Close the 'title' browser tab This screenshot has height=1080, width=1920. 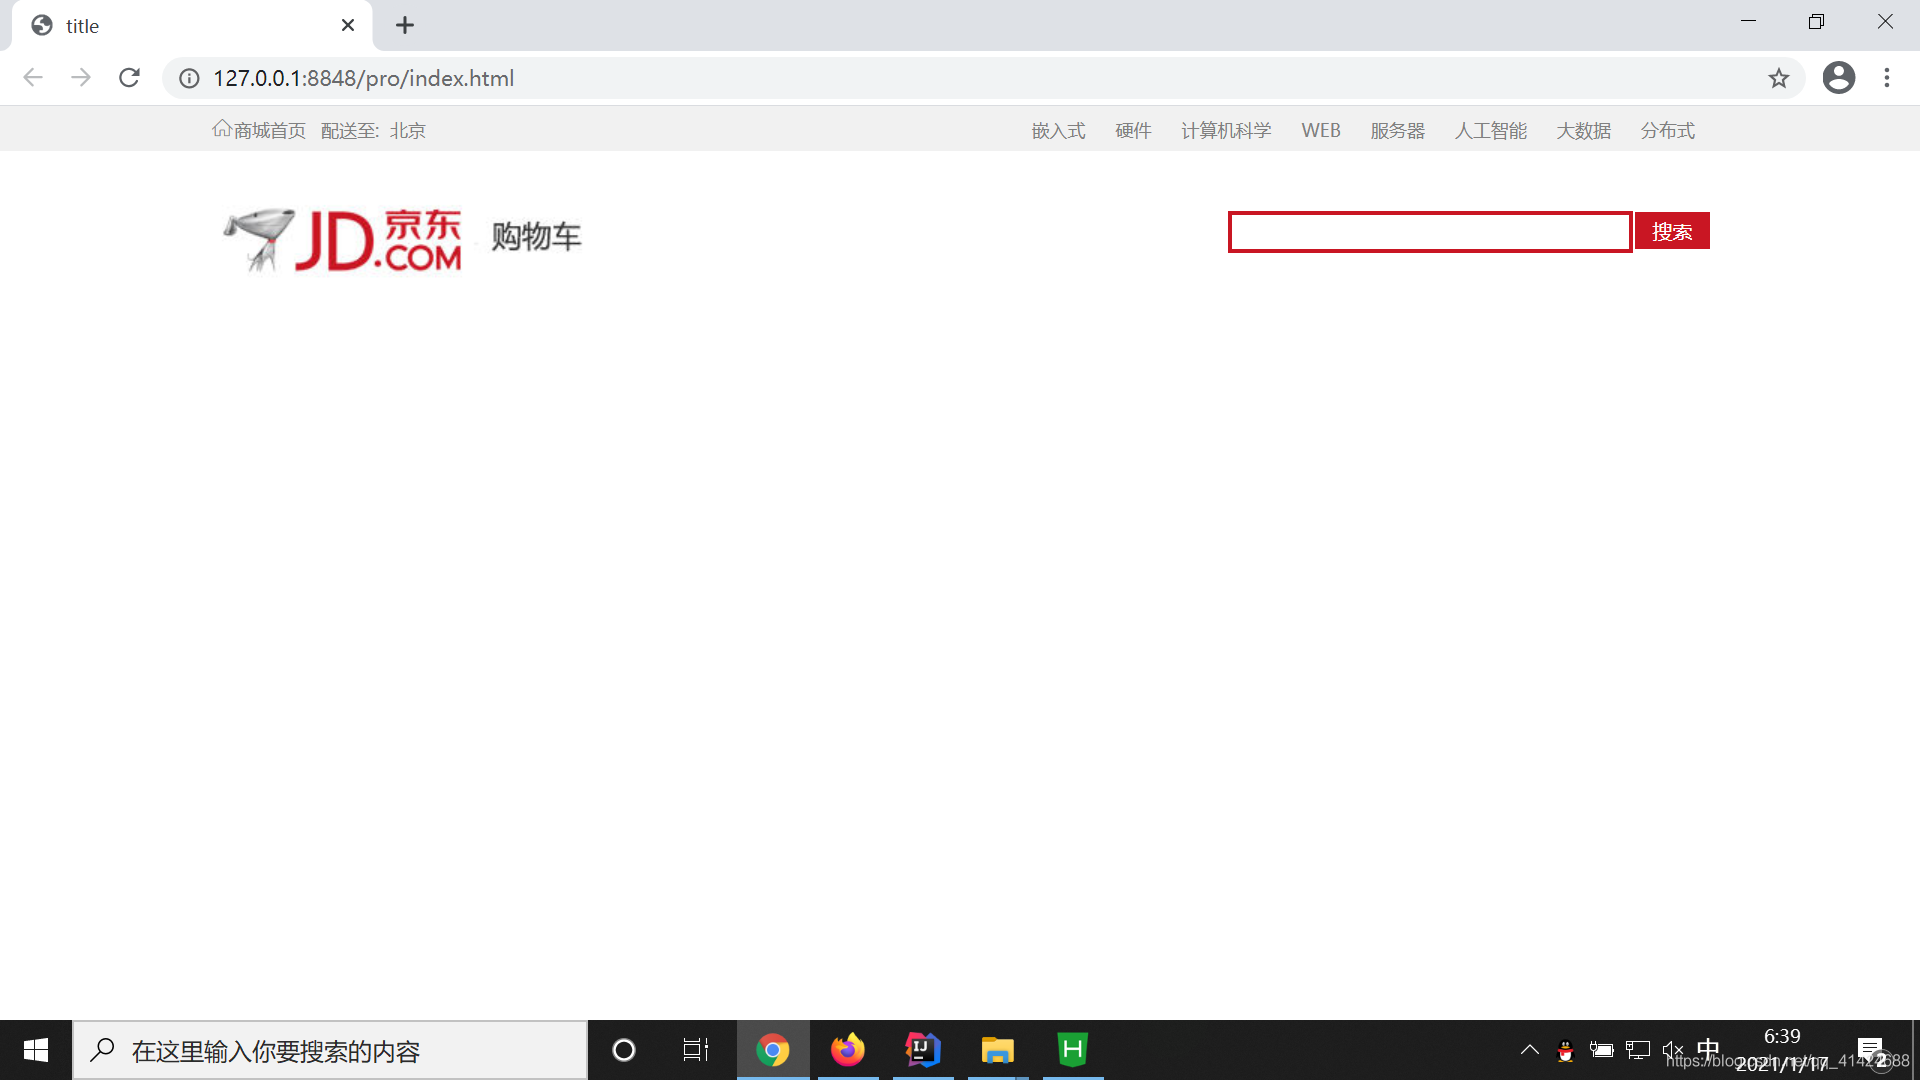[348, 26]
